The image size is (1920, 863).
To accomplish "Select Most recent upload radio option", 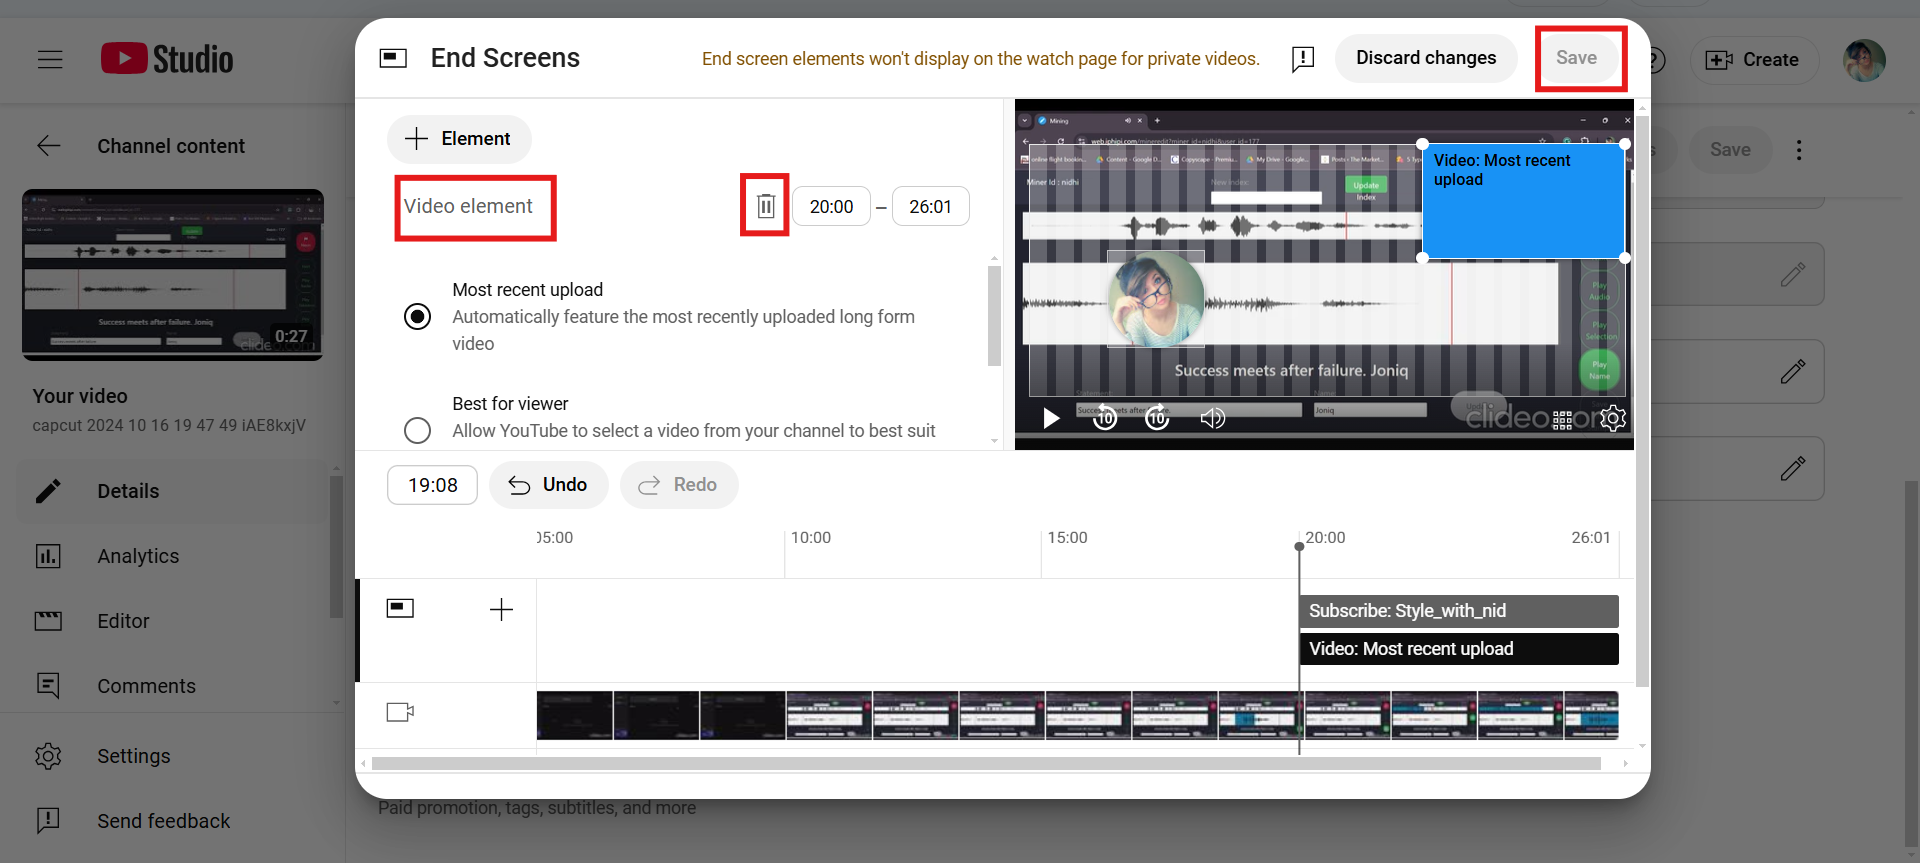I will (x=417, y=317).
